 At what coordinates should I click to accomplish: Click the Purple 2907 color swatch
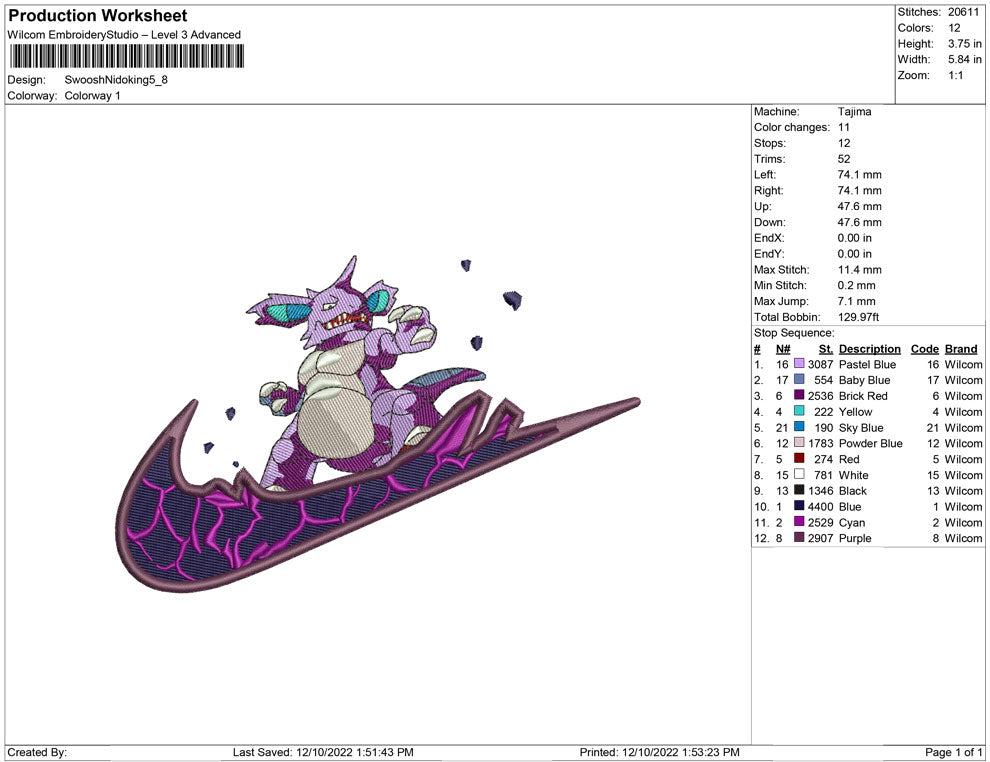[x=799, y=537]
